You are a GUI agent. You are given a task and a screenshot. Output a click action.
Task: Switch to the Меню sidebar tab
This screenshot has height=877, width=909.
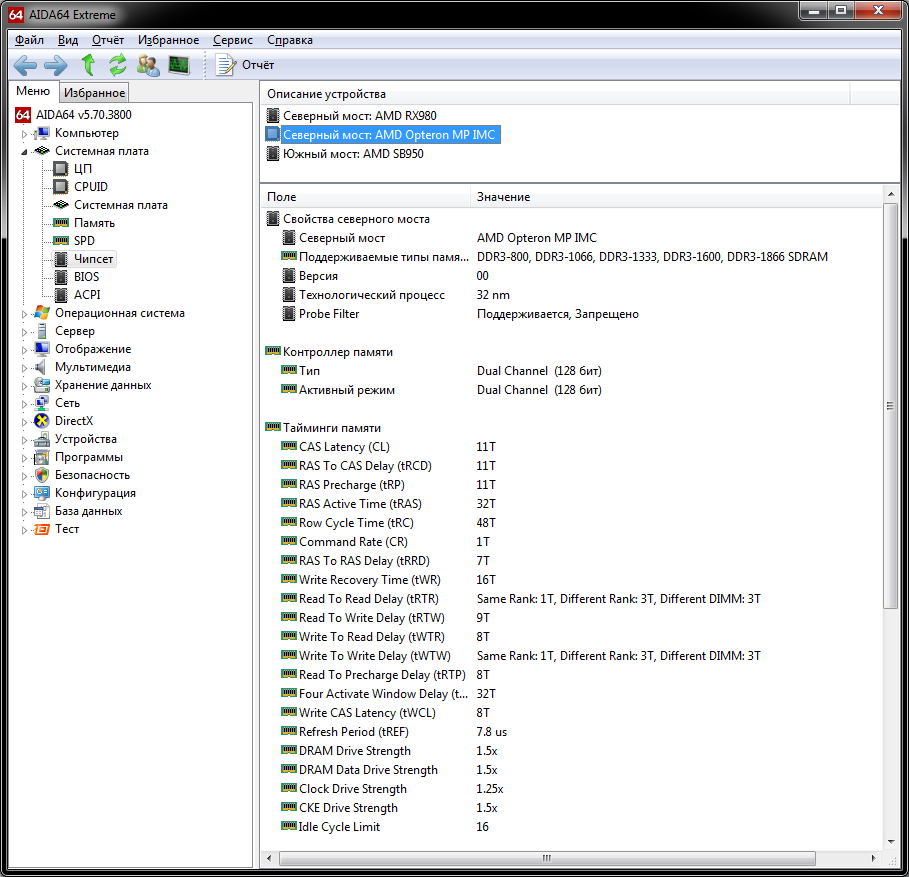point(33,91)
